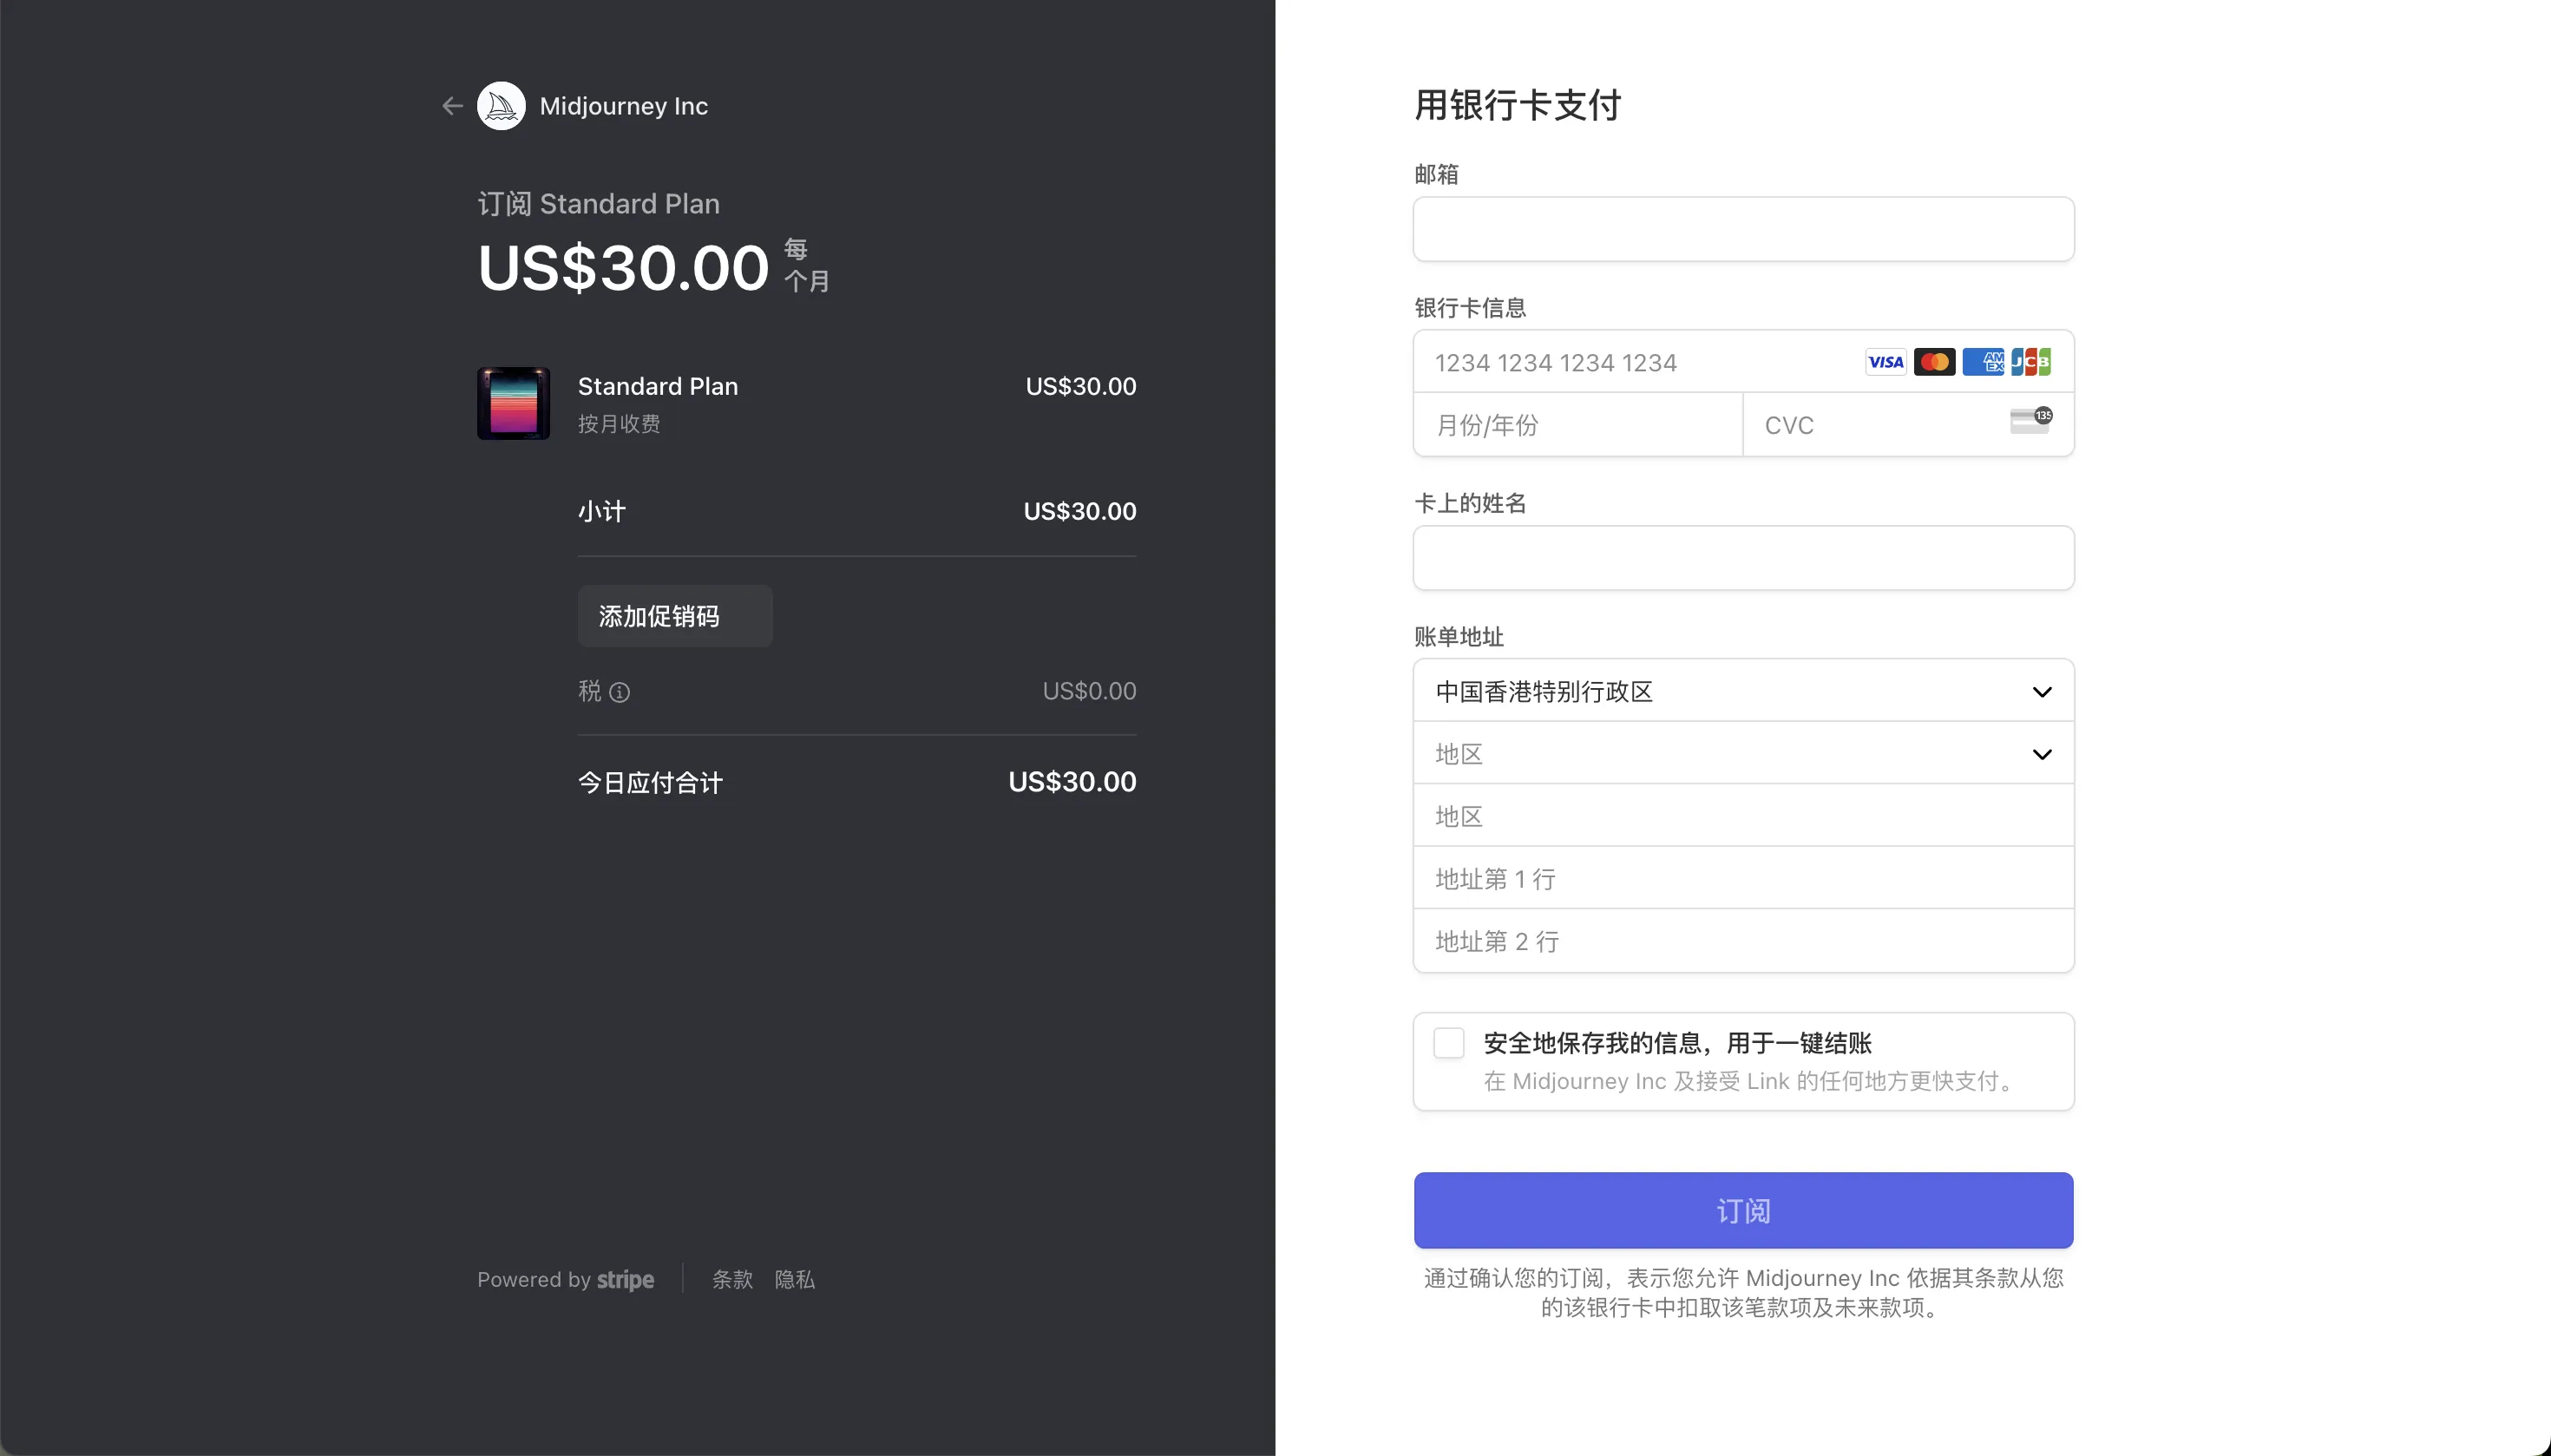This screenshot has width=2551, height=1456.
Task: Focus the 邮箱 email input field
Action: pyautogui.click(x=1742, y=229)
